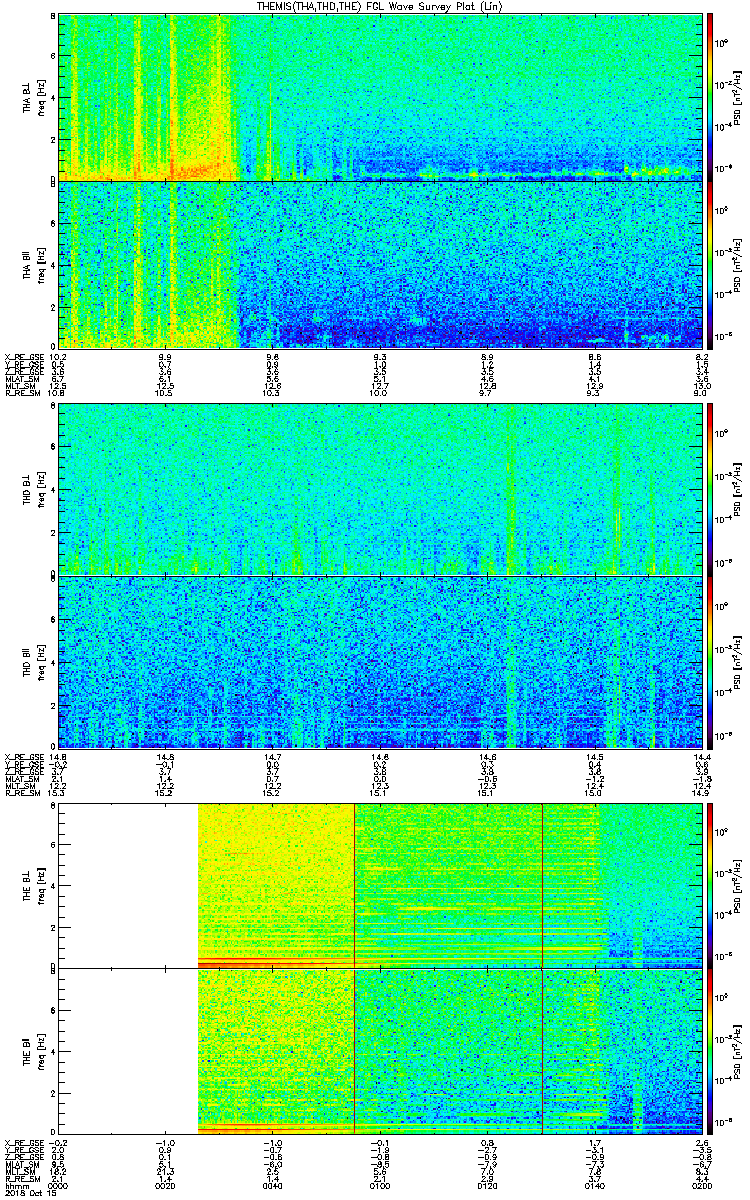Screen dimensions: 750x1200
Task: Click the R_RE_SM row label under THA panels
Action: coord(21,393)
